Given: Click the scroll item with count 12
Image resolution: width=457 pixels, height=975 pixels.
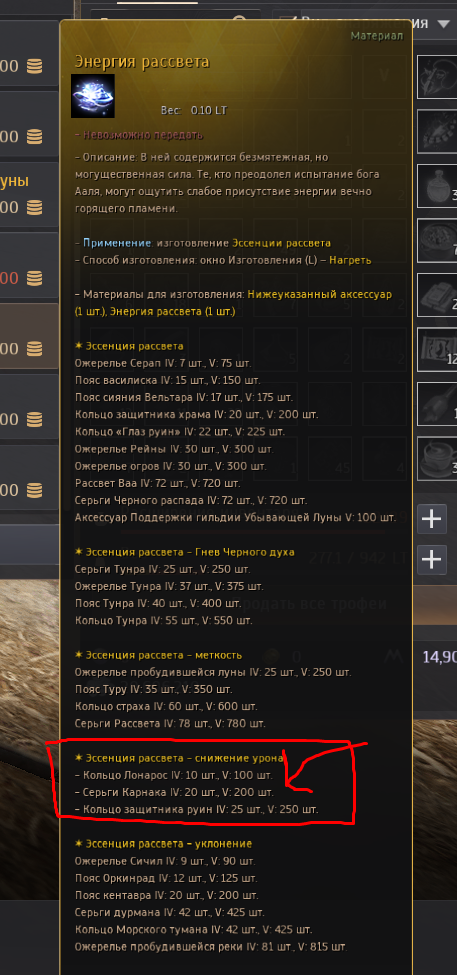Looking at the screenshot, I should click(437, 348).
